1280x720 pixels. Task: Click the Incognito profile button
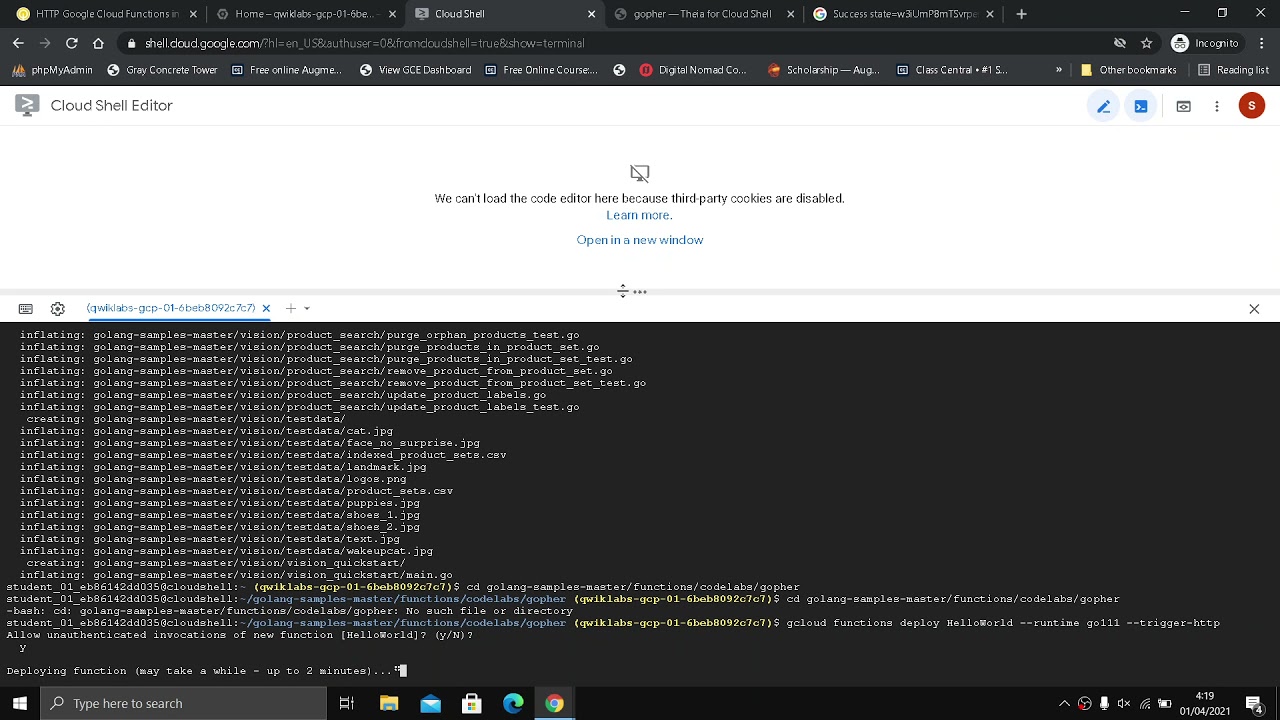click(x=1206, y=43)
